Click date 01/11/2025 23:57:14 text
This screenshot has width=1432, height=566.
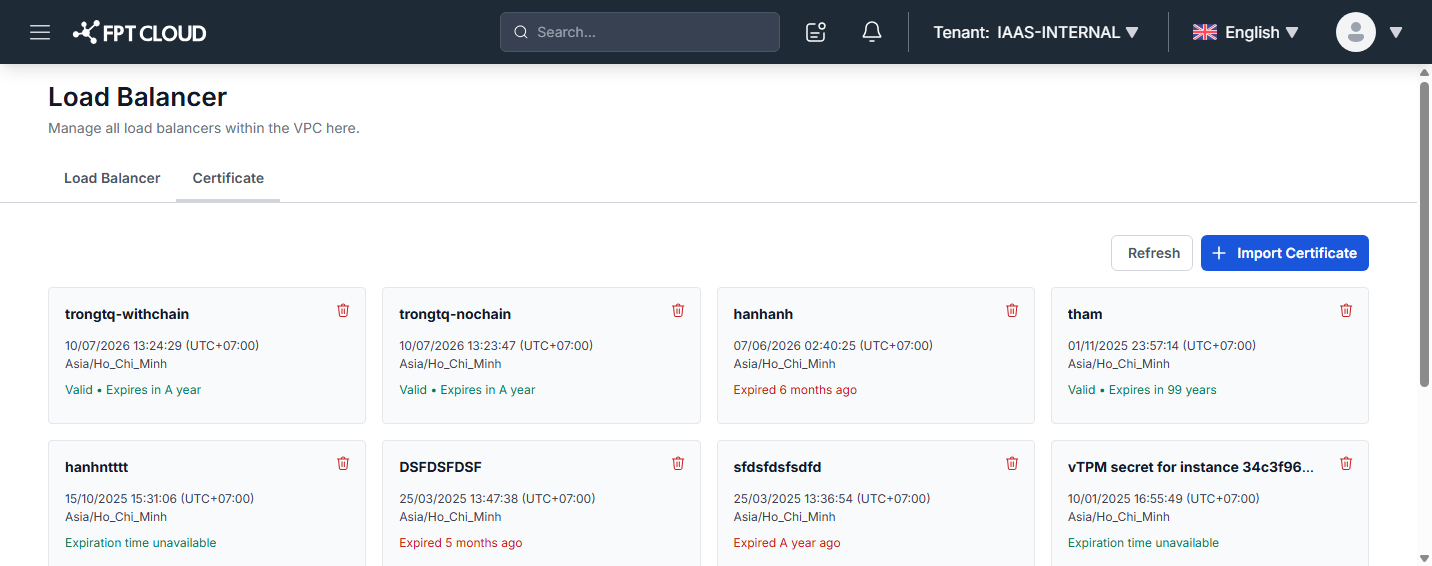pyautogui.click(x=1162, y=346)
